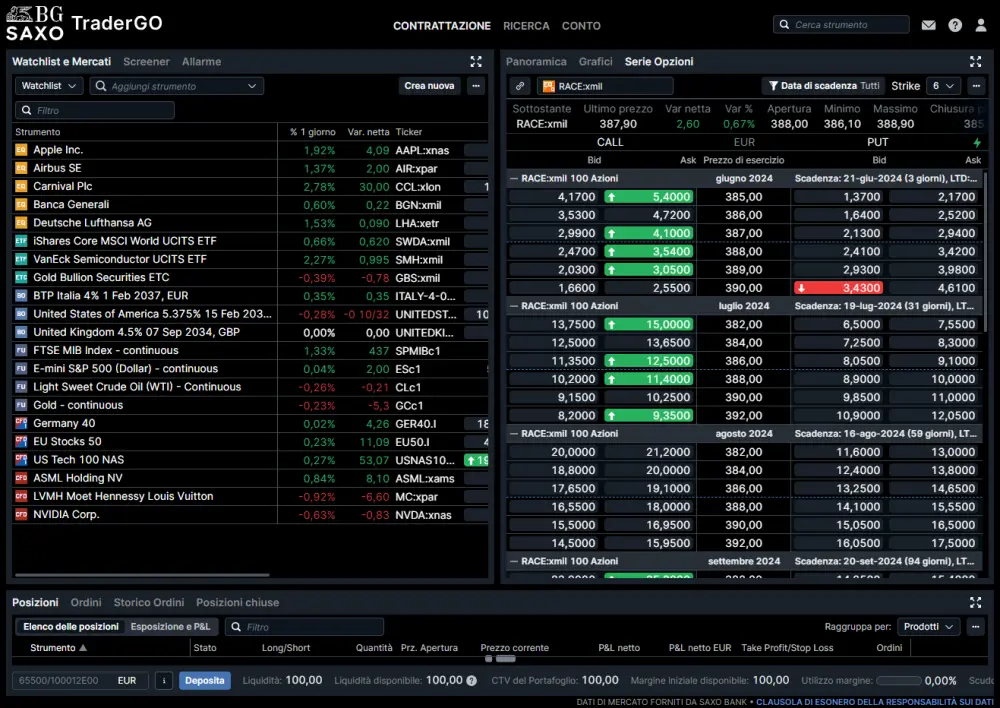Viewport: 1000px width, 708px height.
Task: Click the NVIDIA Corp. CFD icon
Action: click(x=21, y=515)
